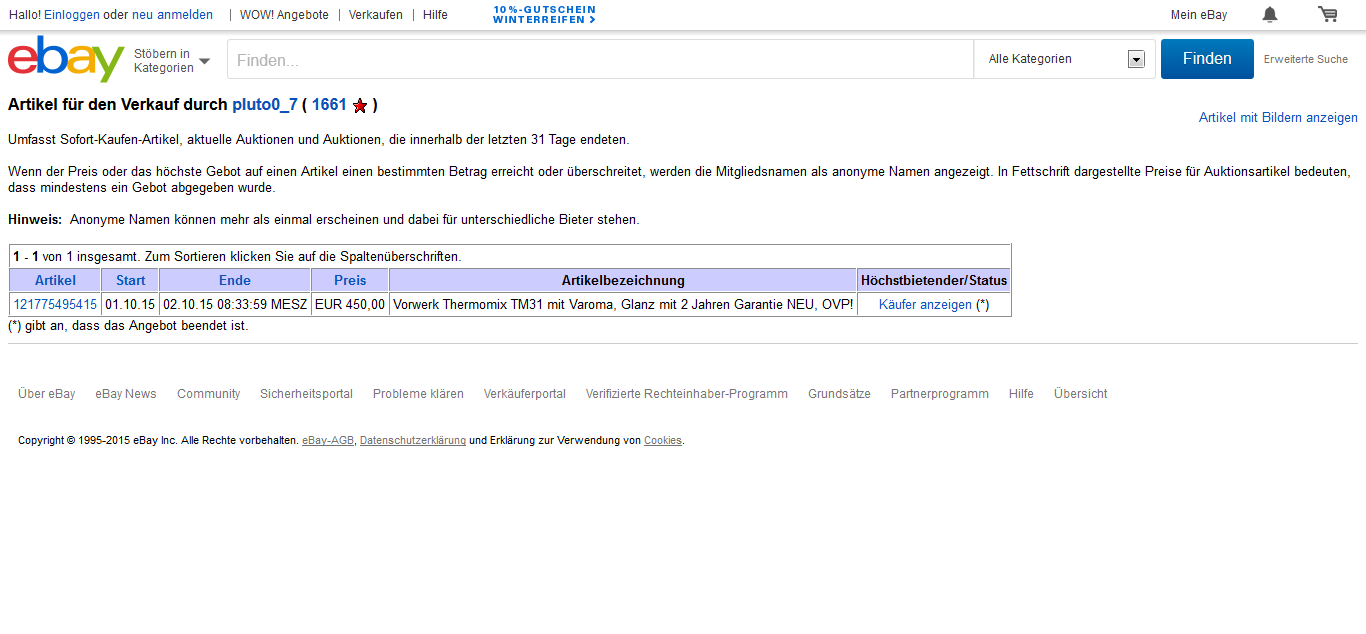Viewport: 1366px width, 634px height.
Task: Open eBay News footer link
Action: point(126,394)
